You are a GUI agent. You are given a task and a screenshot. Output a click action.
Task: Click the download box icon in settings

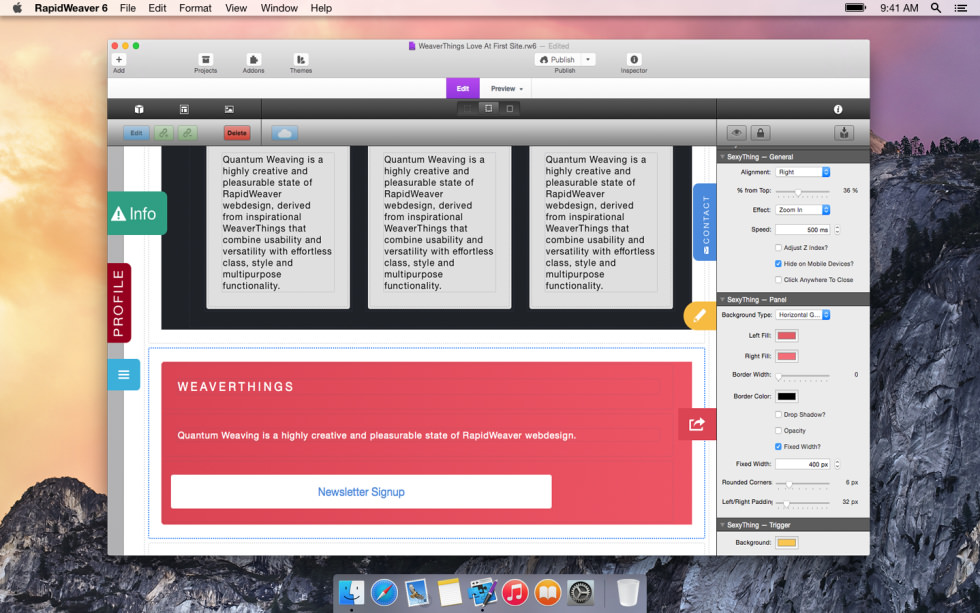point(844,133)
